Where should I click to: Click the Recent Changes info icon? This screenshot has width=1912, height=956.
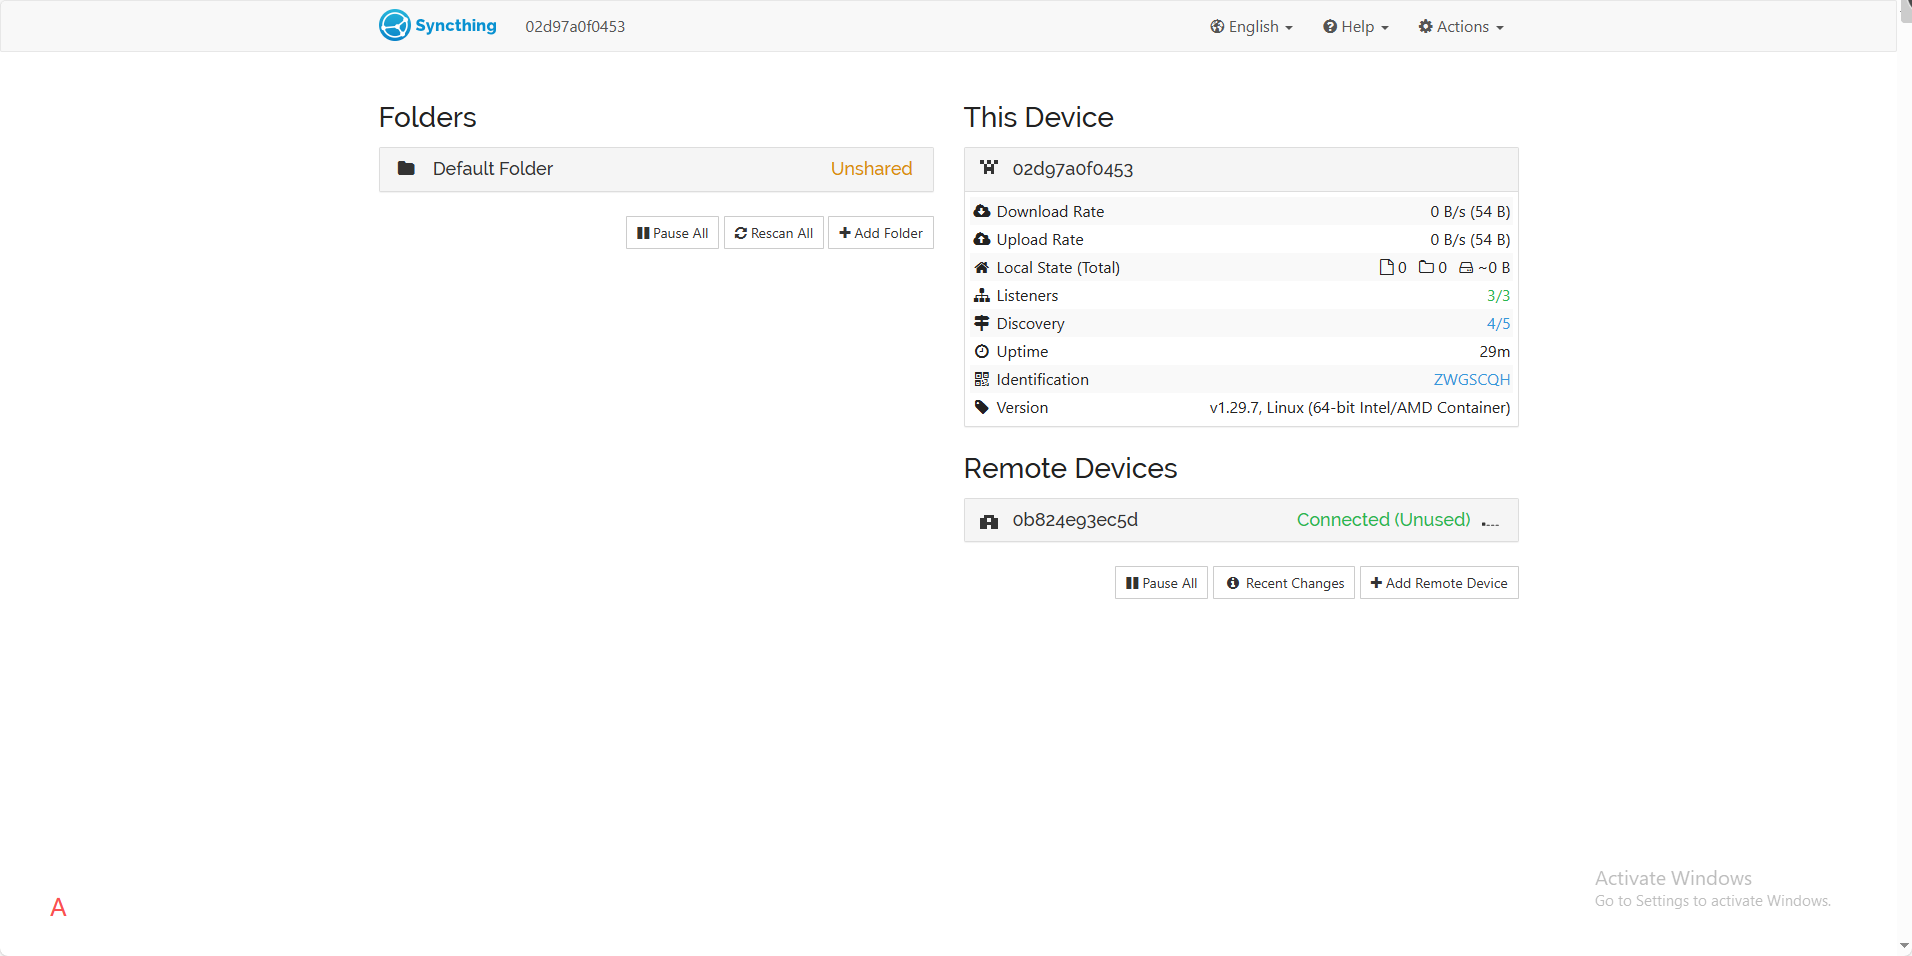tap(1233, 583)
